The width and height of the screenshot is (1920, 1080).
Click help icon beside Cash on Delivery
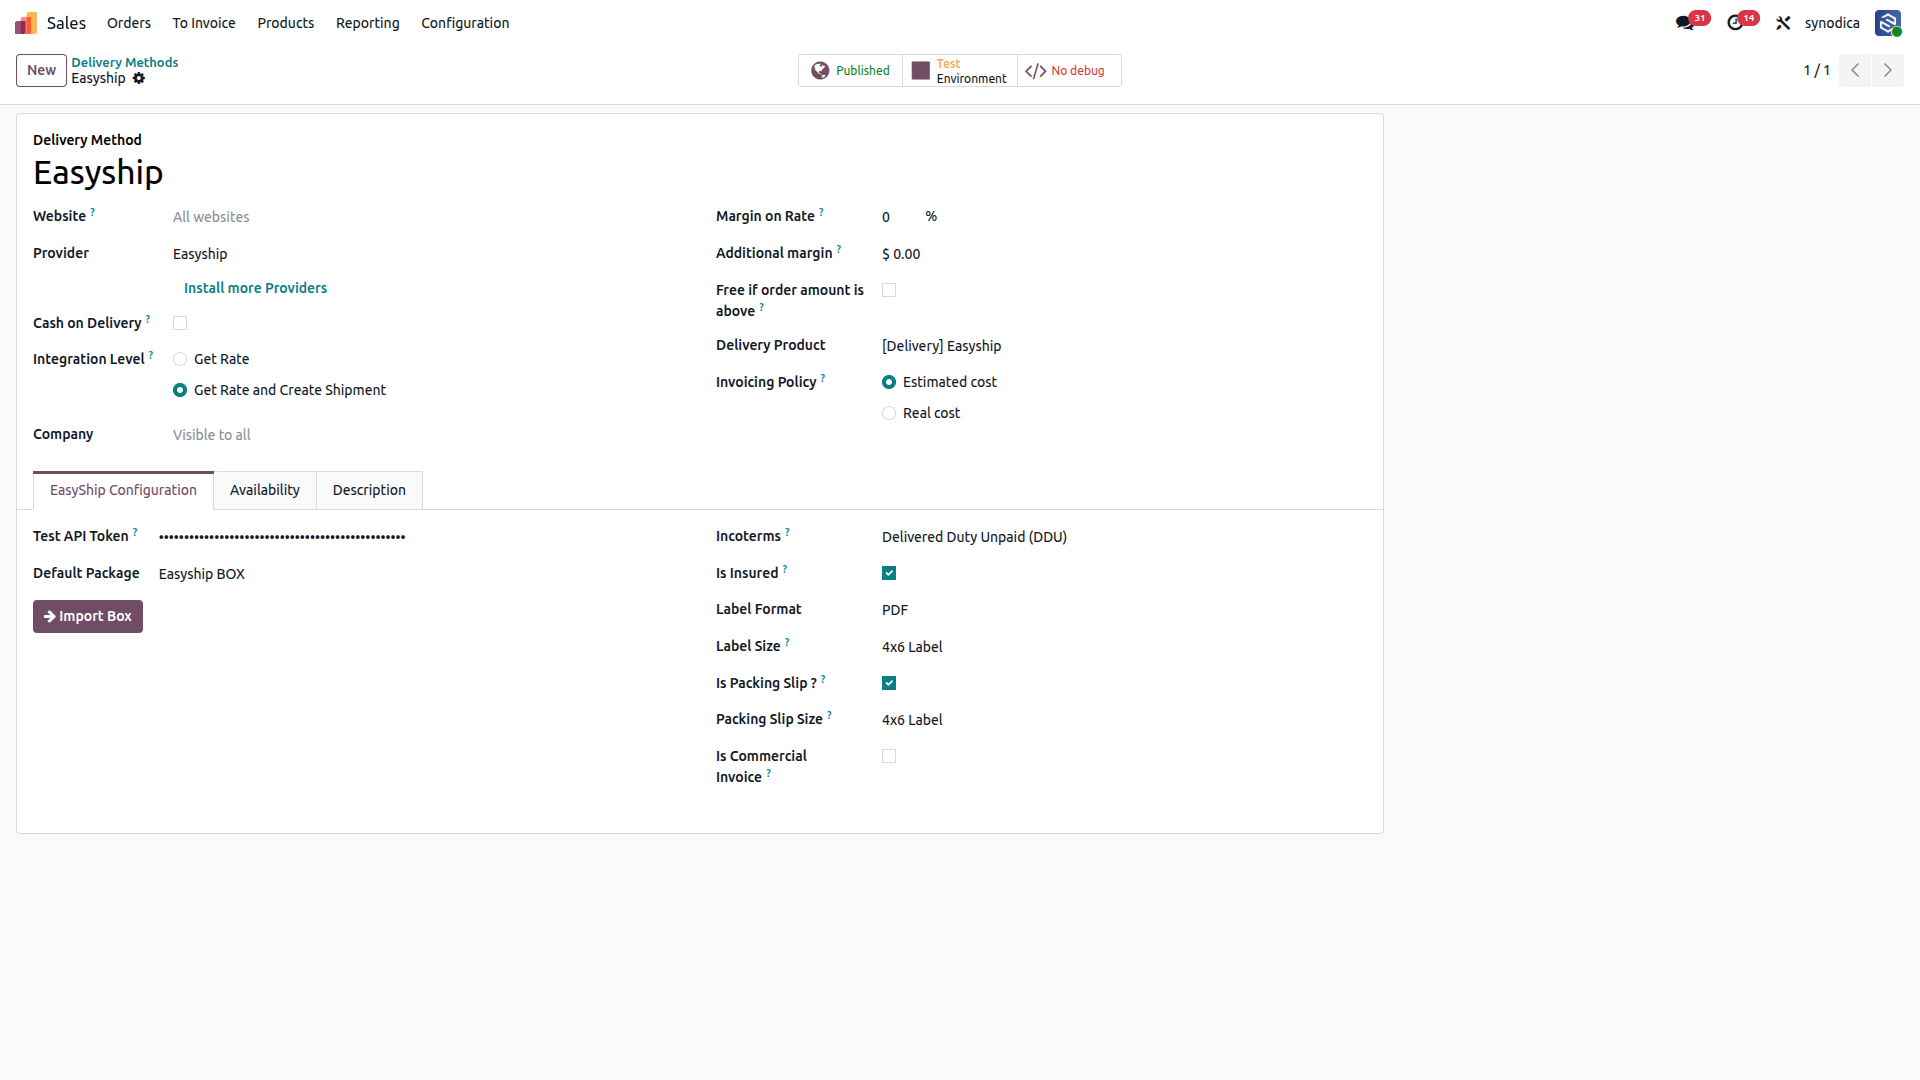[148, 319]
